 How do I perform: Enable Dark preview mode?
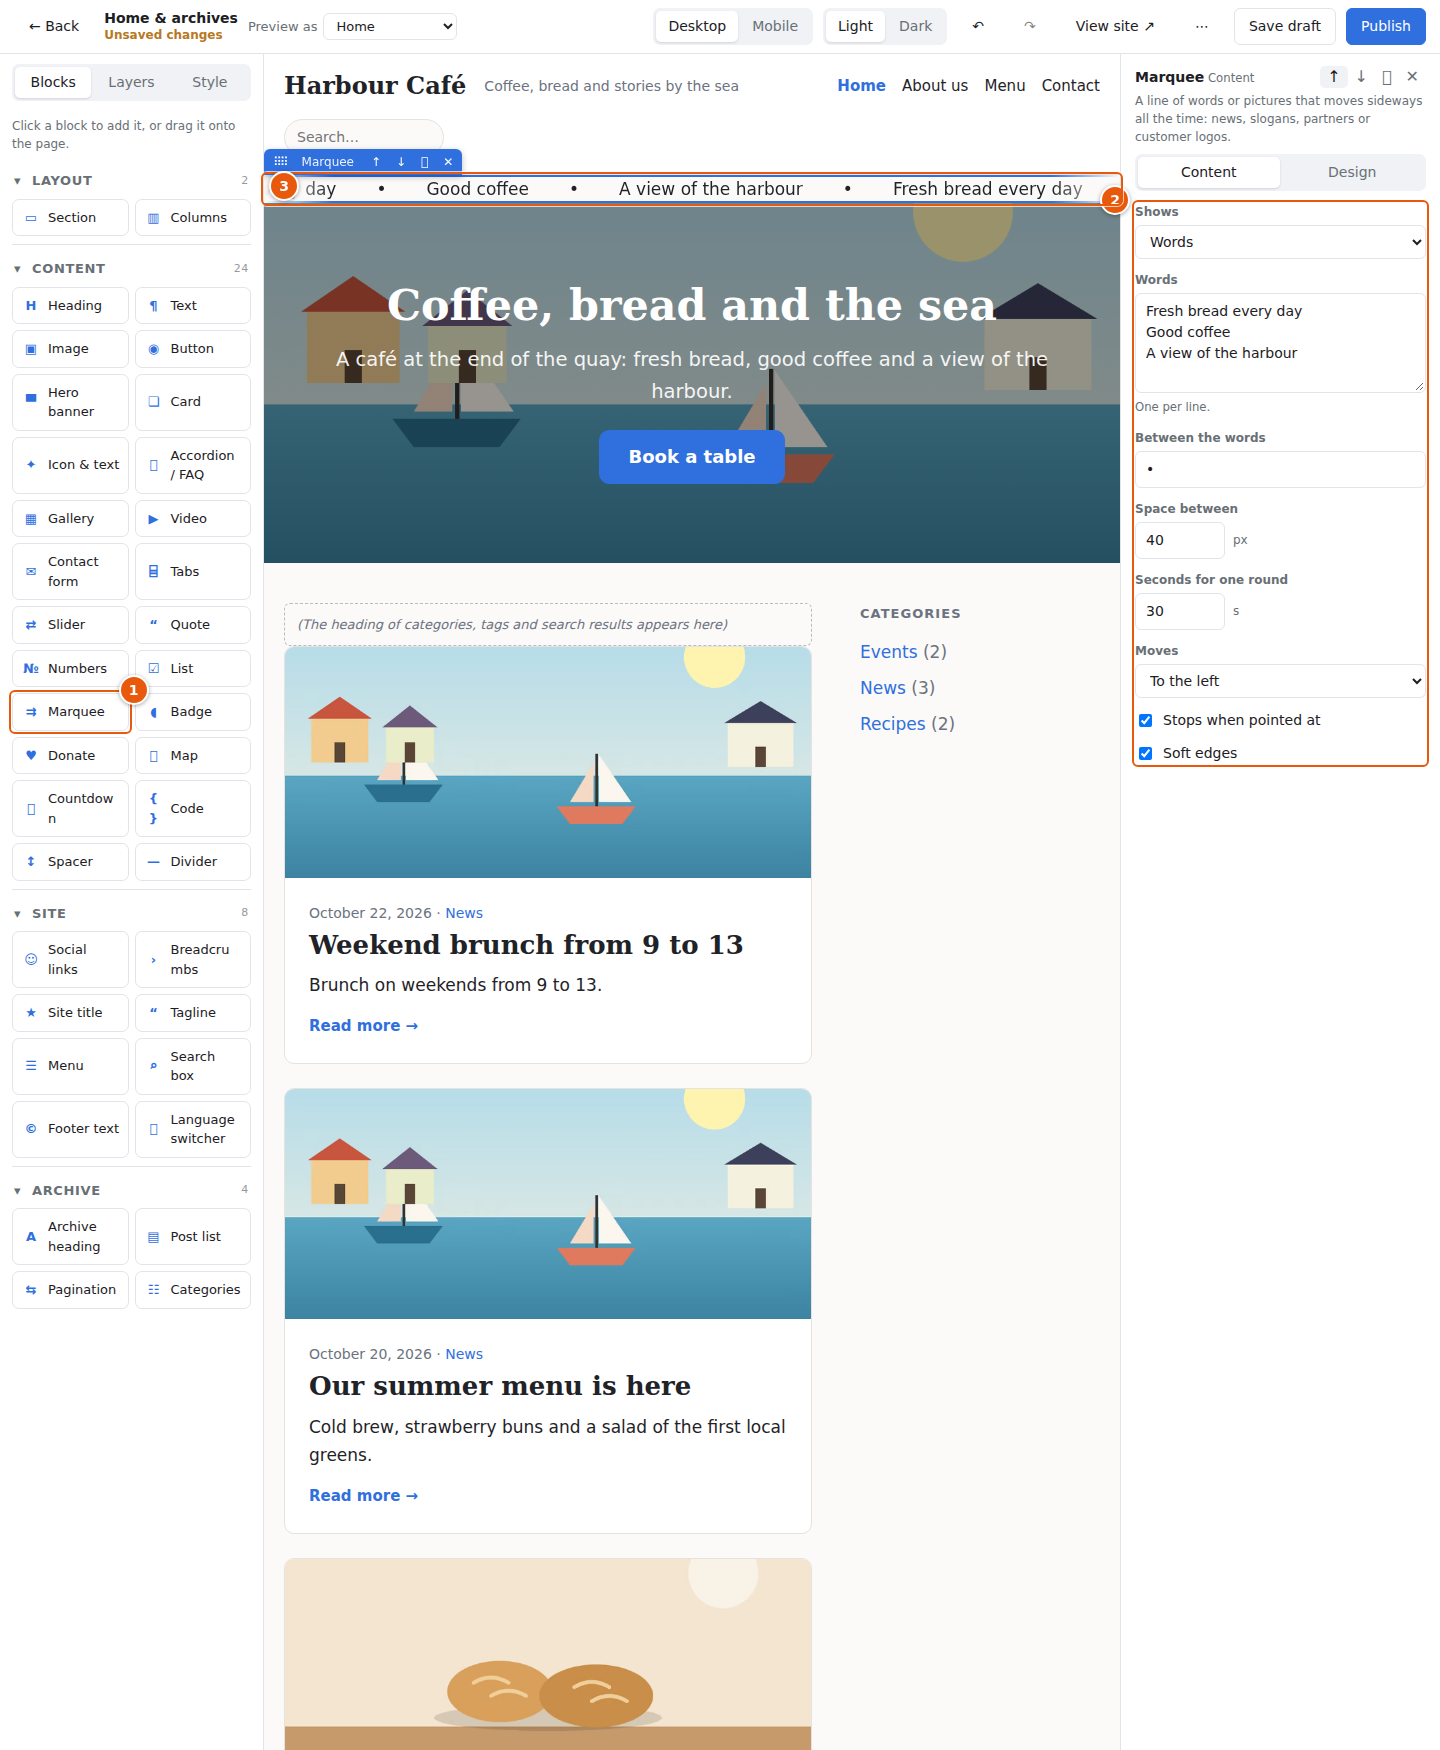click(915, 26)
